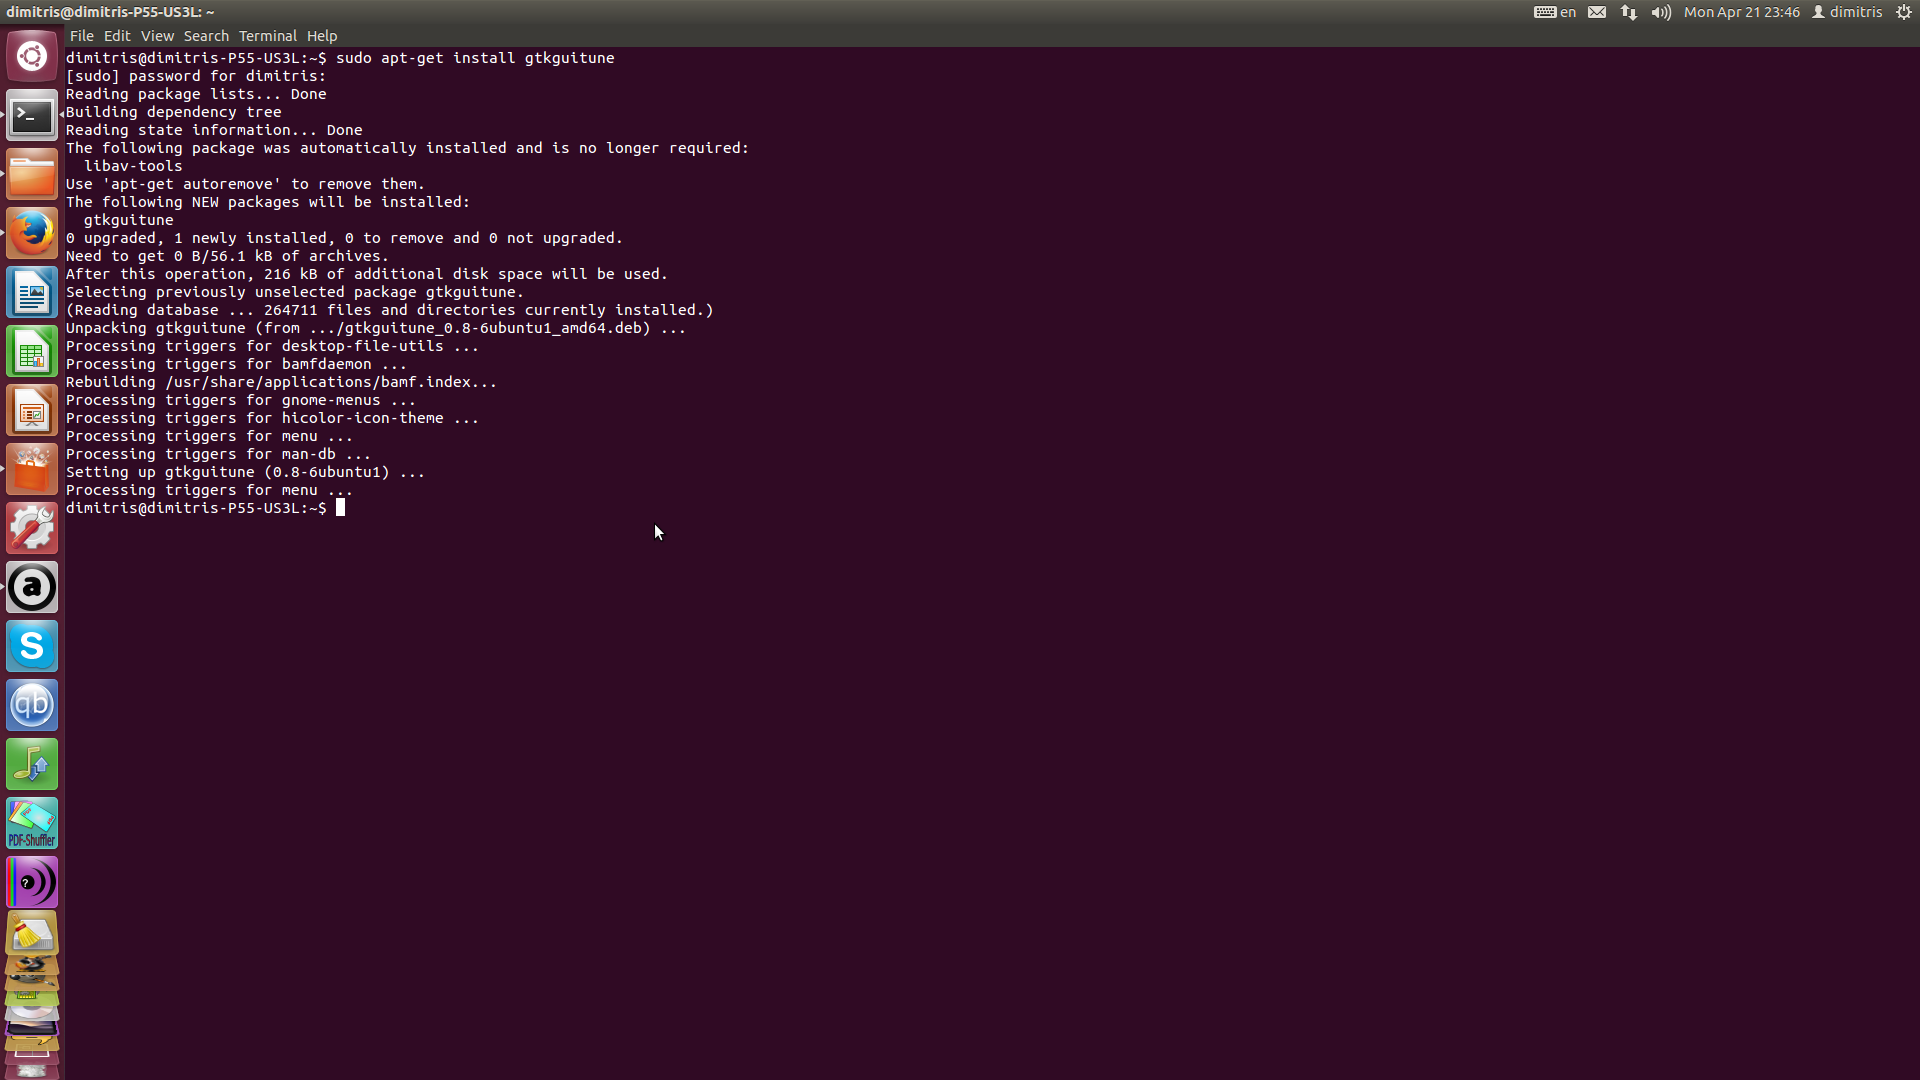The height and width of the screenshot is (1080, 1920).
Task: Open Ubuntu Software Center launcher
Action: click(x=32, y=470)
